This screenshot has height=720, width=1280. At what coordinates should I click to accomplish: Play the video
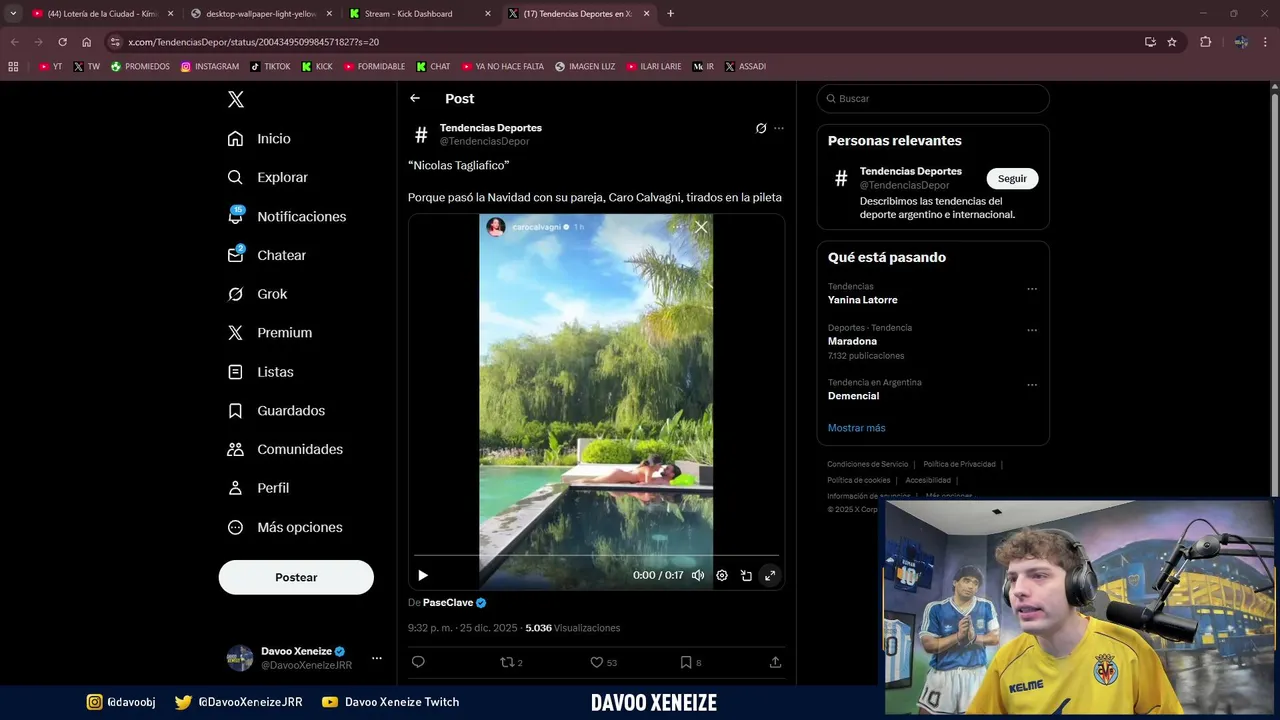(423, 575)
